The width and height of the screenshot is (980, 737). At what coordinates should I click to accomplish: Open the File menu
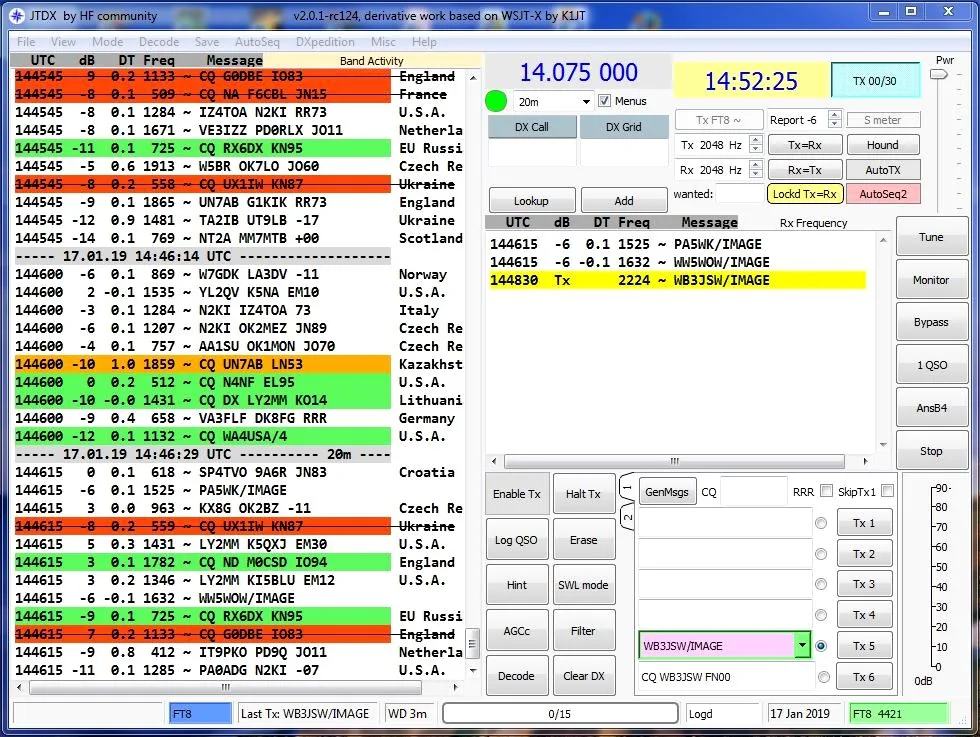(x=26, y=42)
